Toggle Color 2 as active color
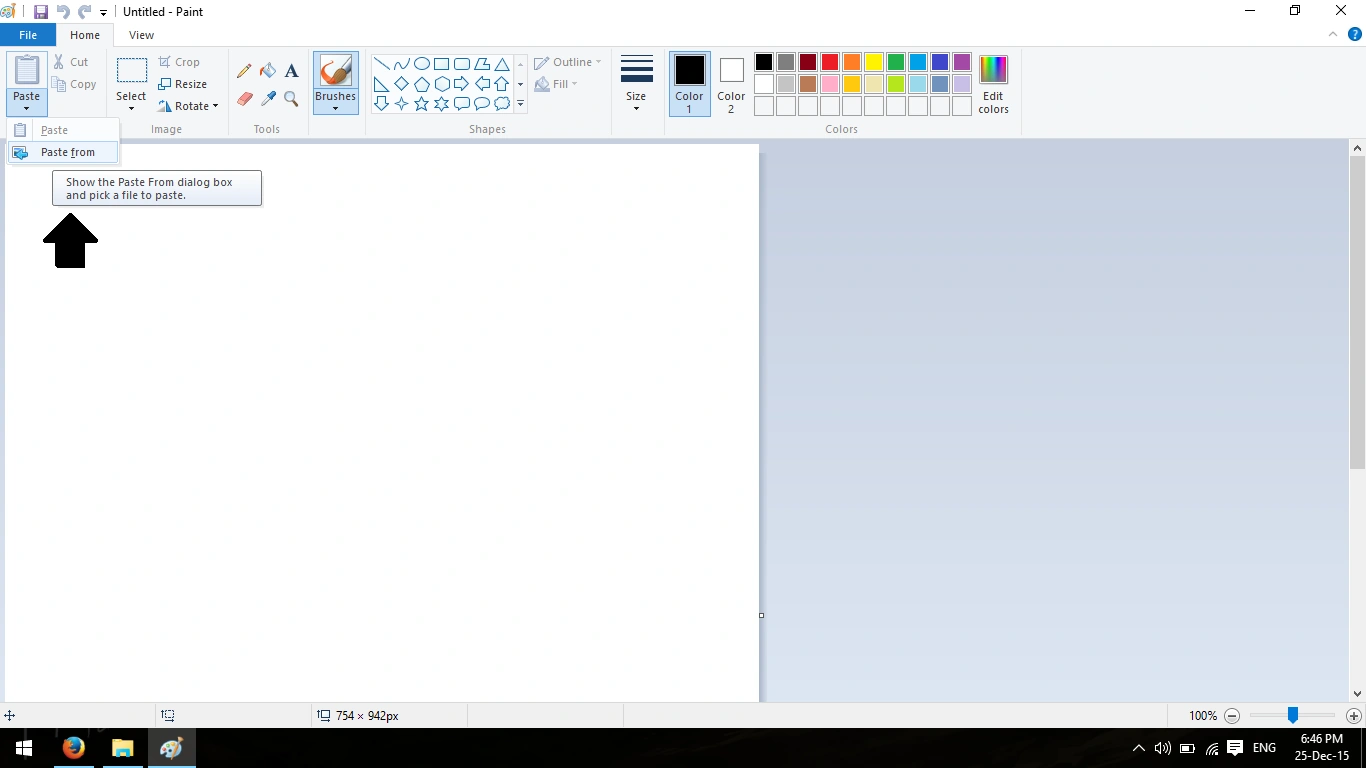 731,84
